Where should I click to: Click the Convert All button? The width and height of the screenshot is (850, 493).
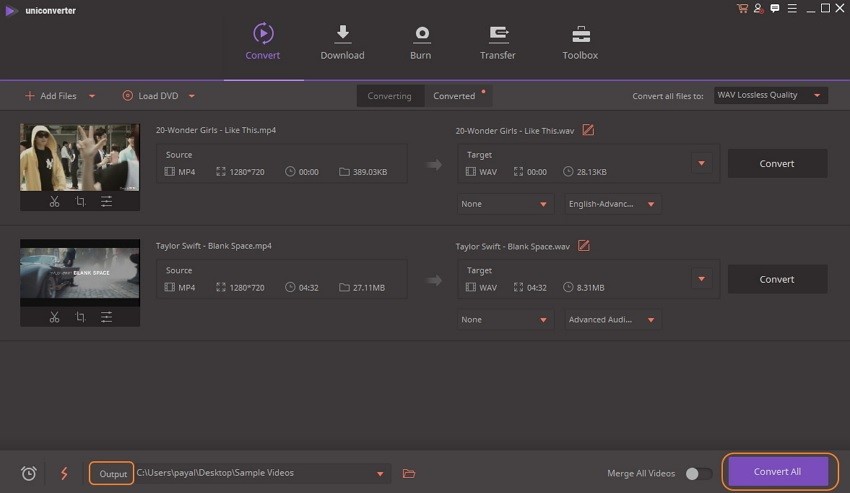778,471
